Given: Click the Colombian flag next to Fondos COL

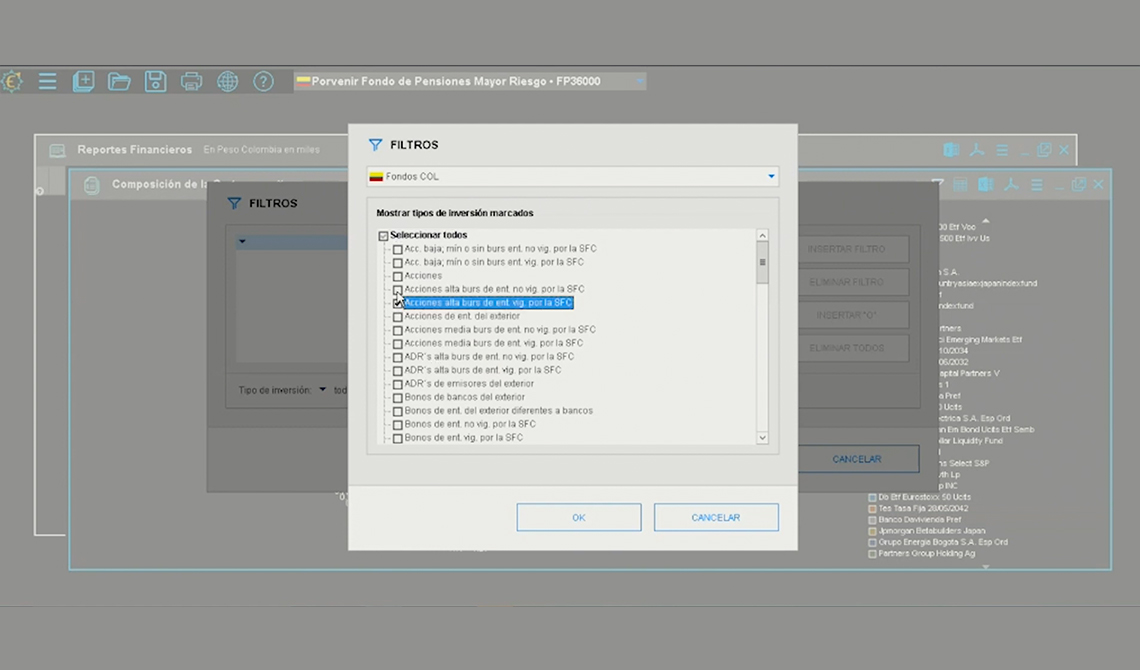Looking at the screenshot, I should pos(376,177).
